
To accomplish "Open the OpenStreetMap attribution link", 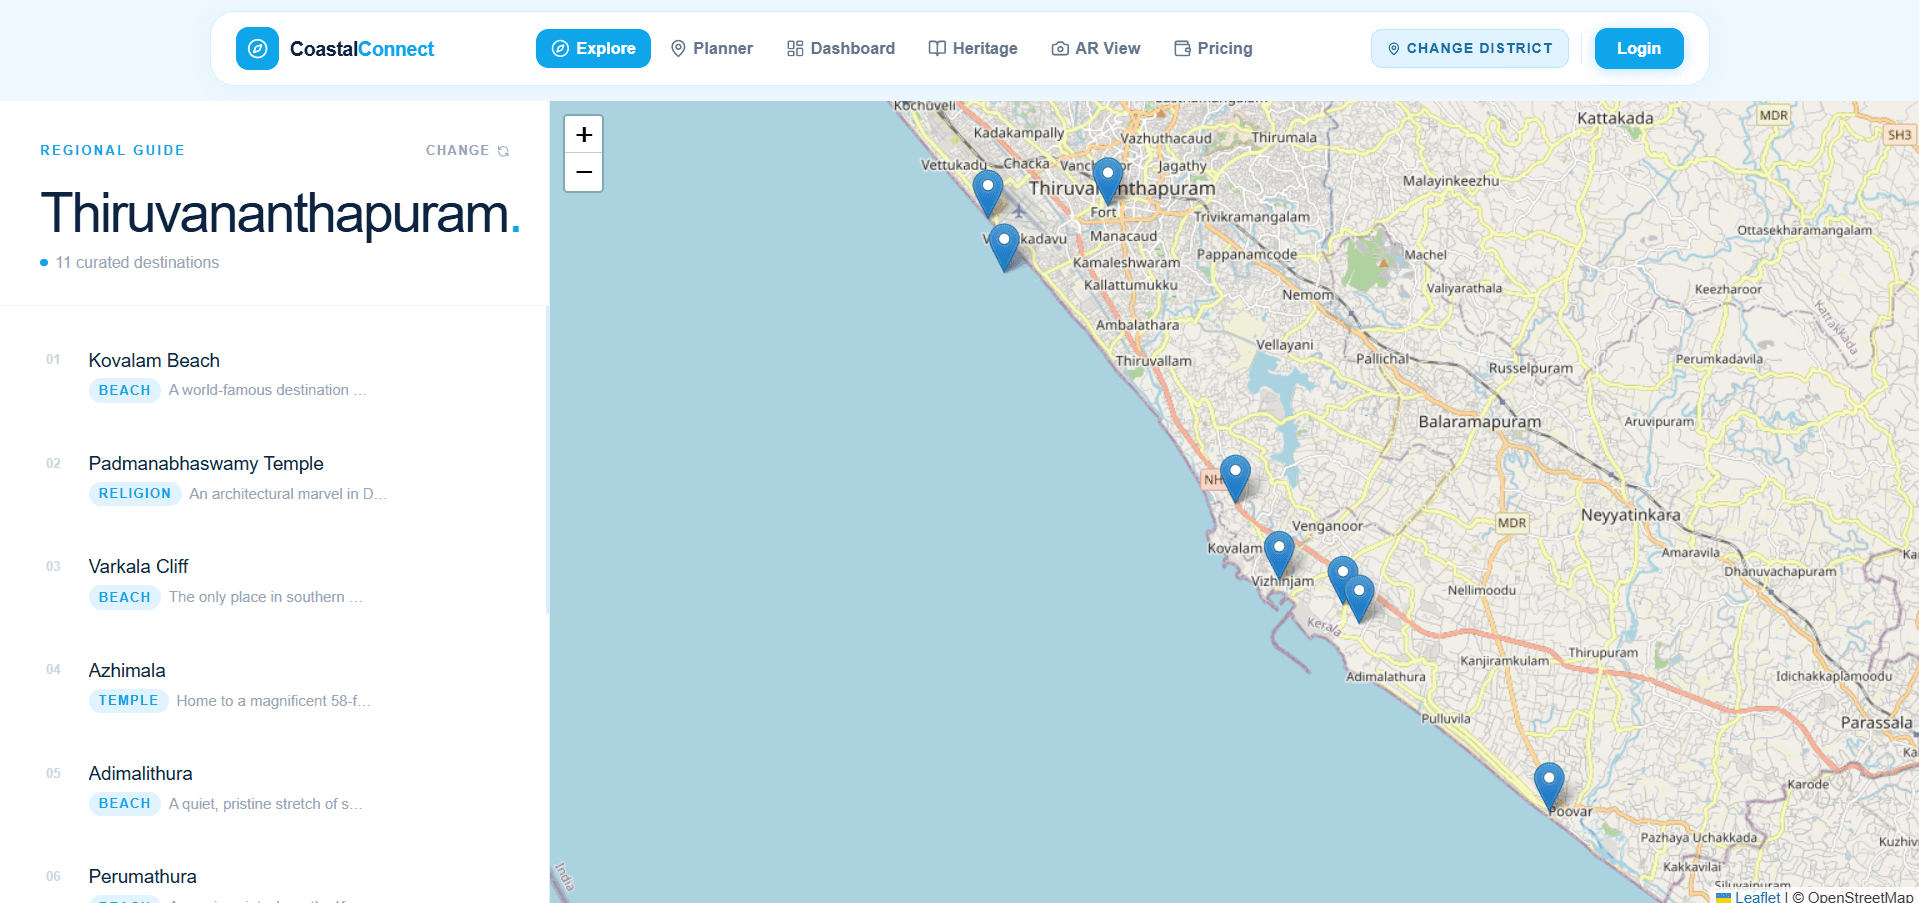I will pos(1860,896).
